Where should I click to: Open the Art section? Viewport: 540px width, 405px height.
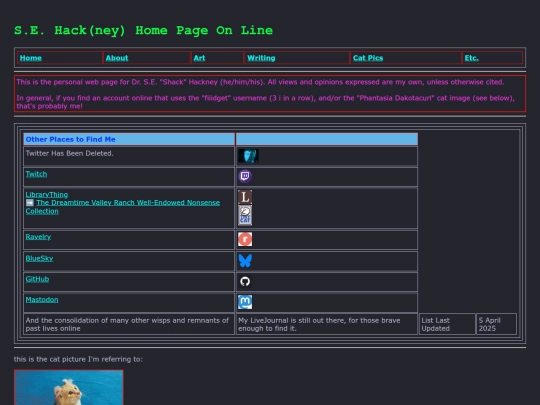(x=199, y=58)
